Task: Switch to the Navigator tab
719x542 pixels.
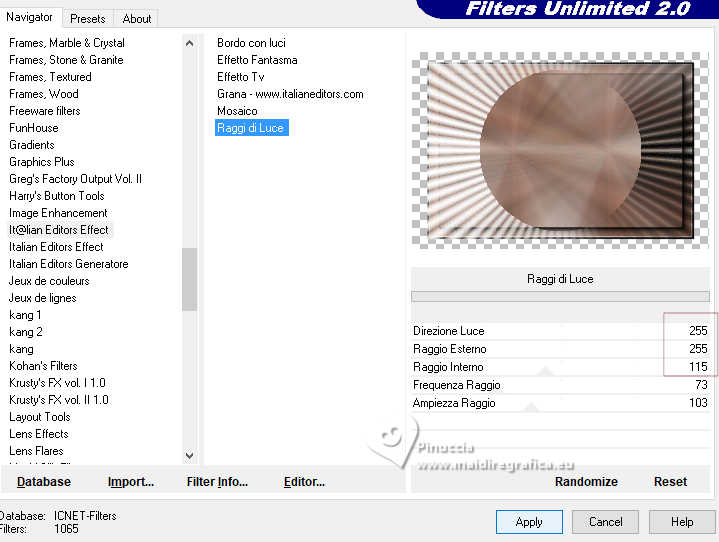Action: 29,17
